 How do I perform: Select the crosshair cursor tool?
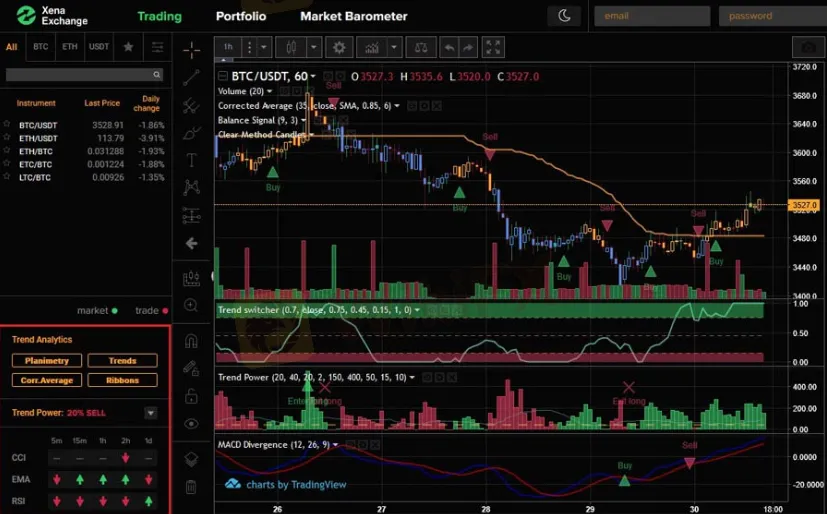191,50
